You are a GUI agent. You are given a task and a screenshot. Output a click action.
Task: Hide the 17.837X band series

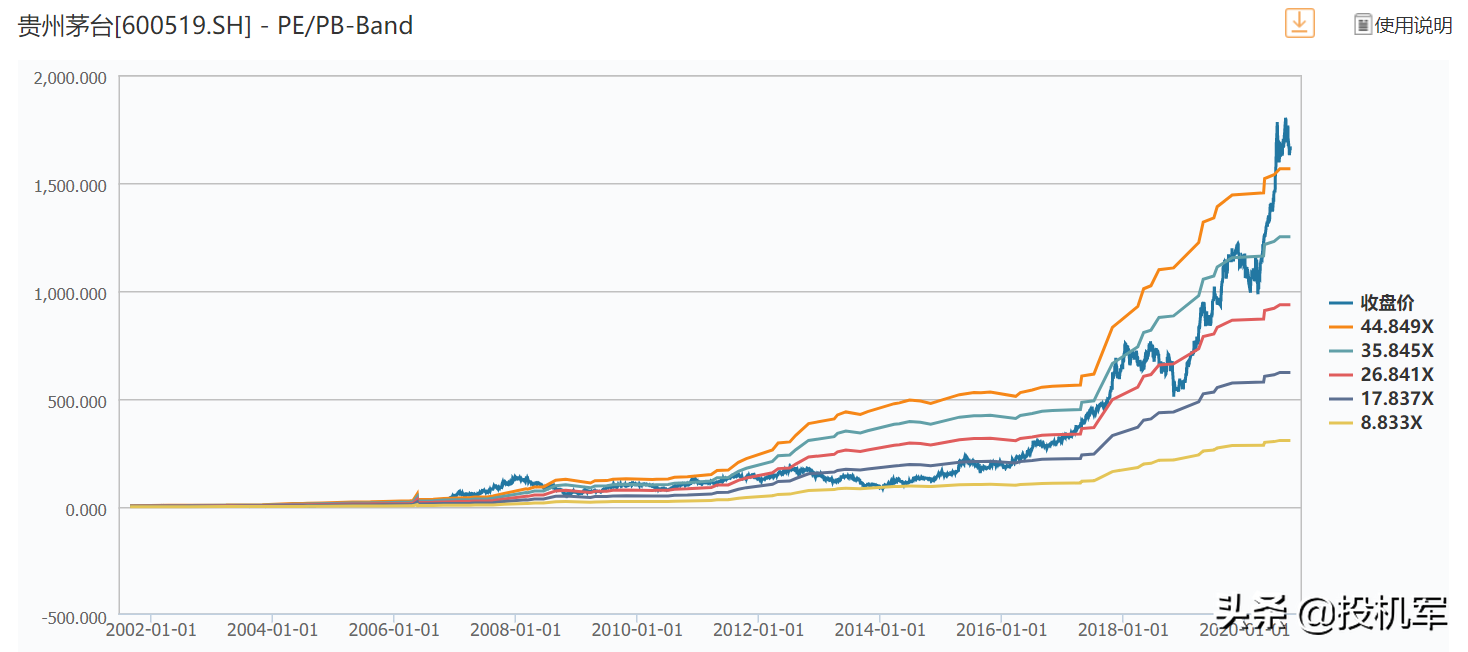point(1381,399)
